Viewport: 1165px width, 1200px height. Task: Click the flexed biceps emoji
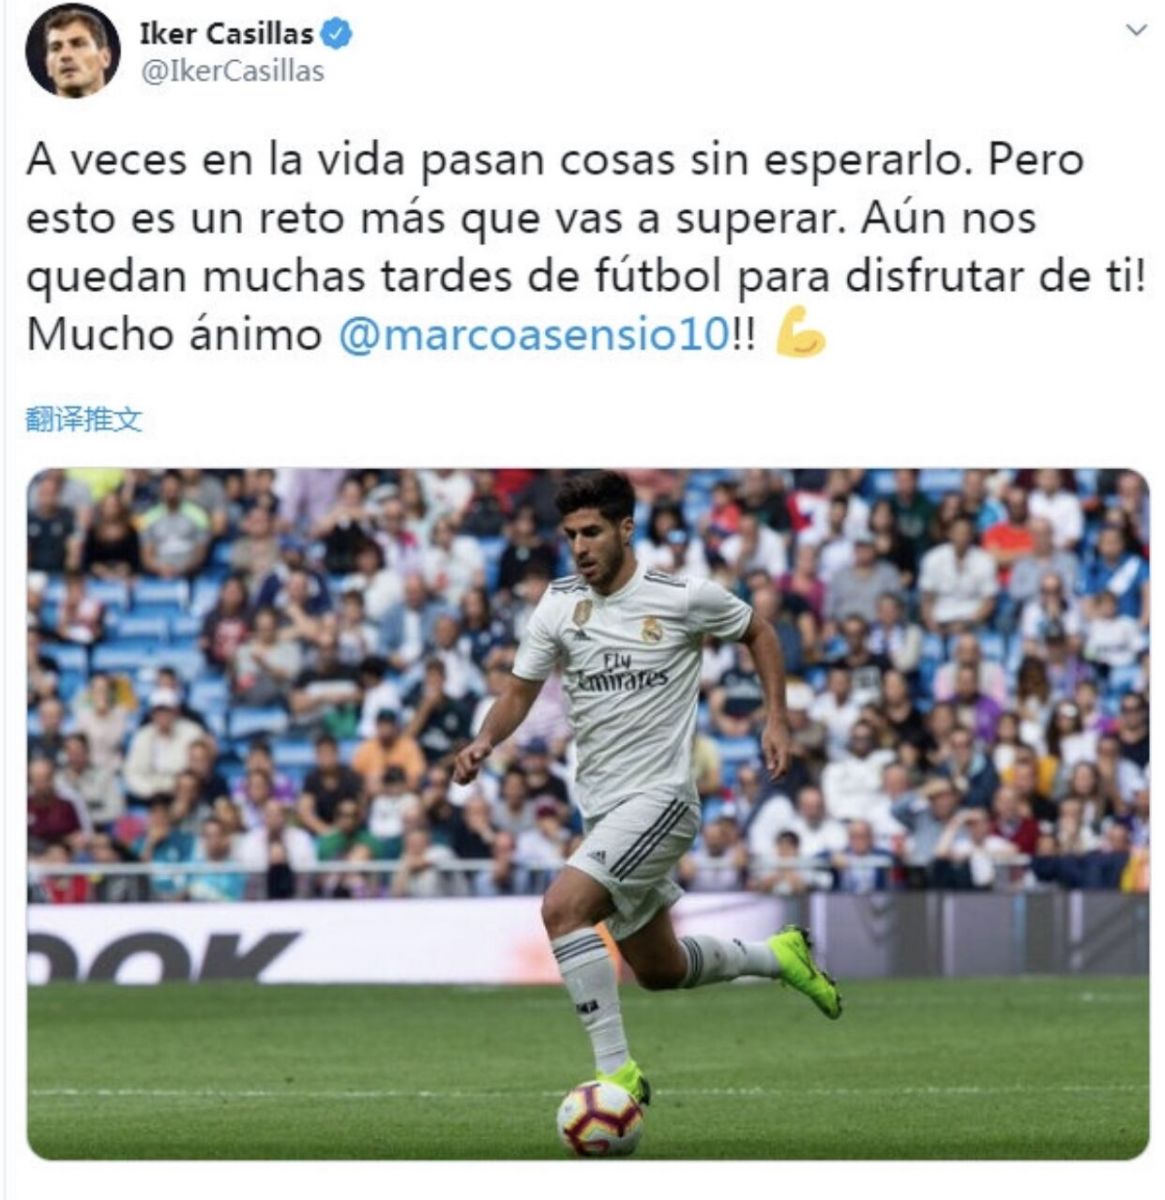pyautogui.click(x=801, y=333)
